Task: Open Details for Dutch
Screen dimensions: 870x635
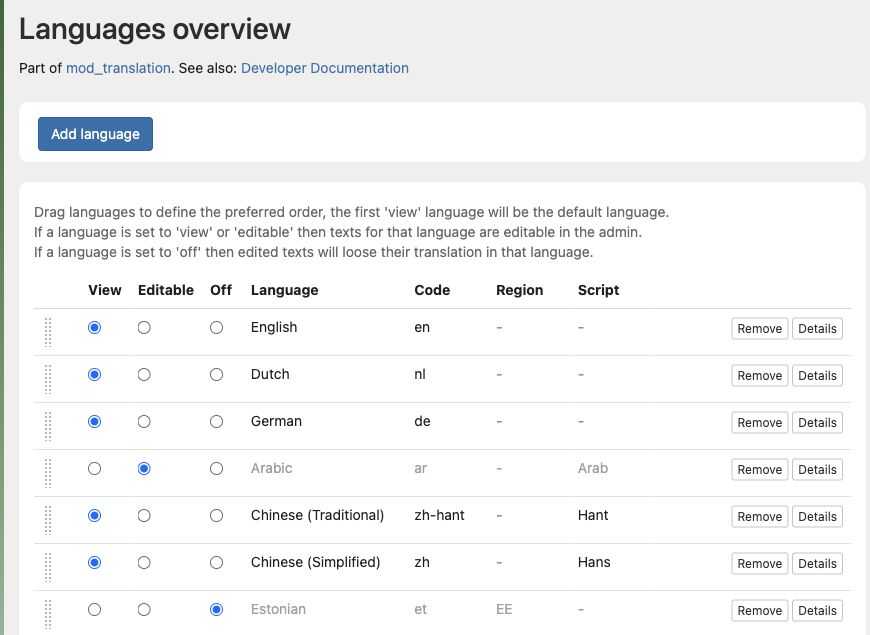Action: point(817,376)
